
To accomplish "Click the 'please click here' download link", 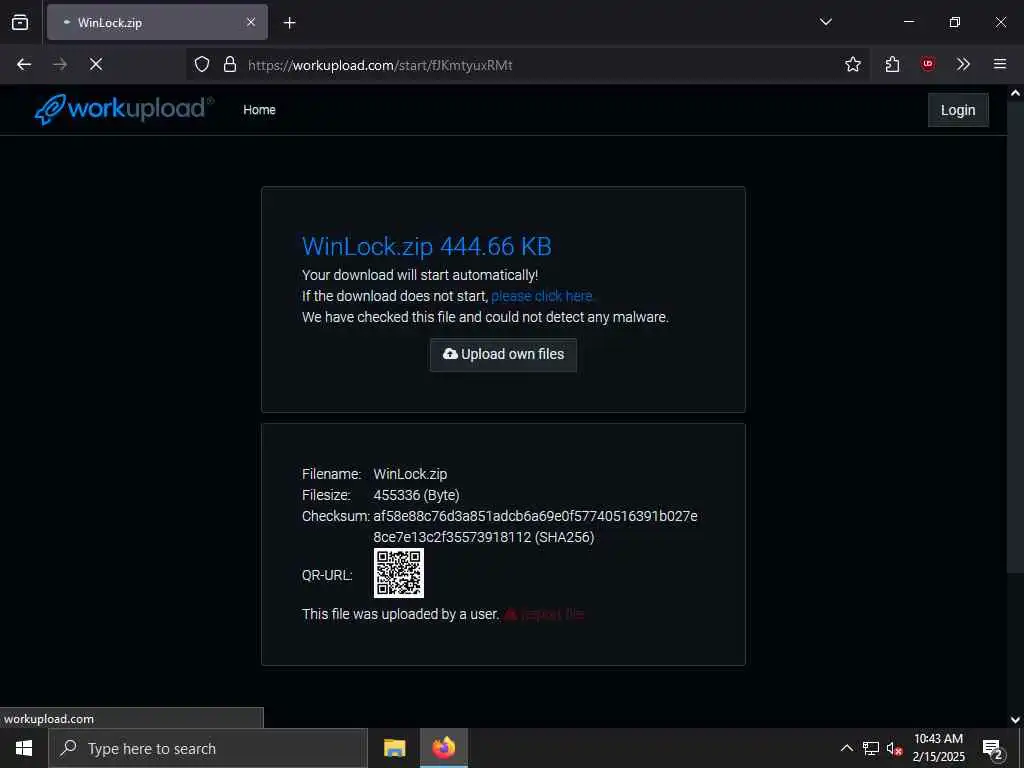I will click(x=542, y=296).
